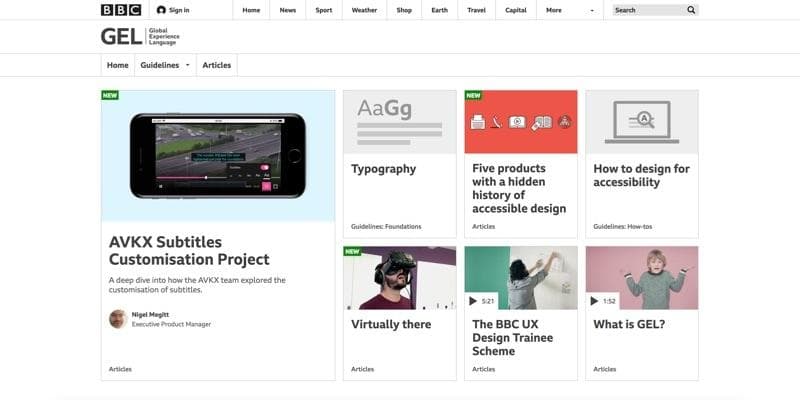Play the BBC UX Design Trainee video
This screenshot has height=400, width=800.
click(x=473, y=301)
